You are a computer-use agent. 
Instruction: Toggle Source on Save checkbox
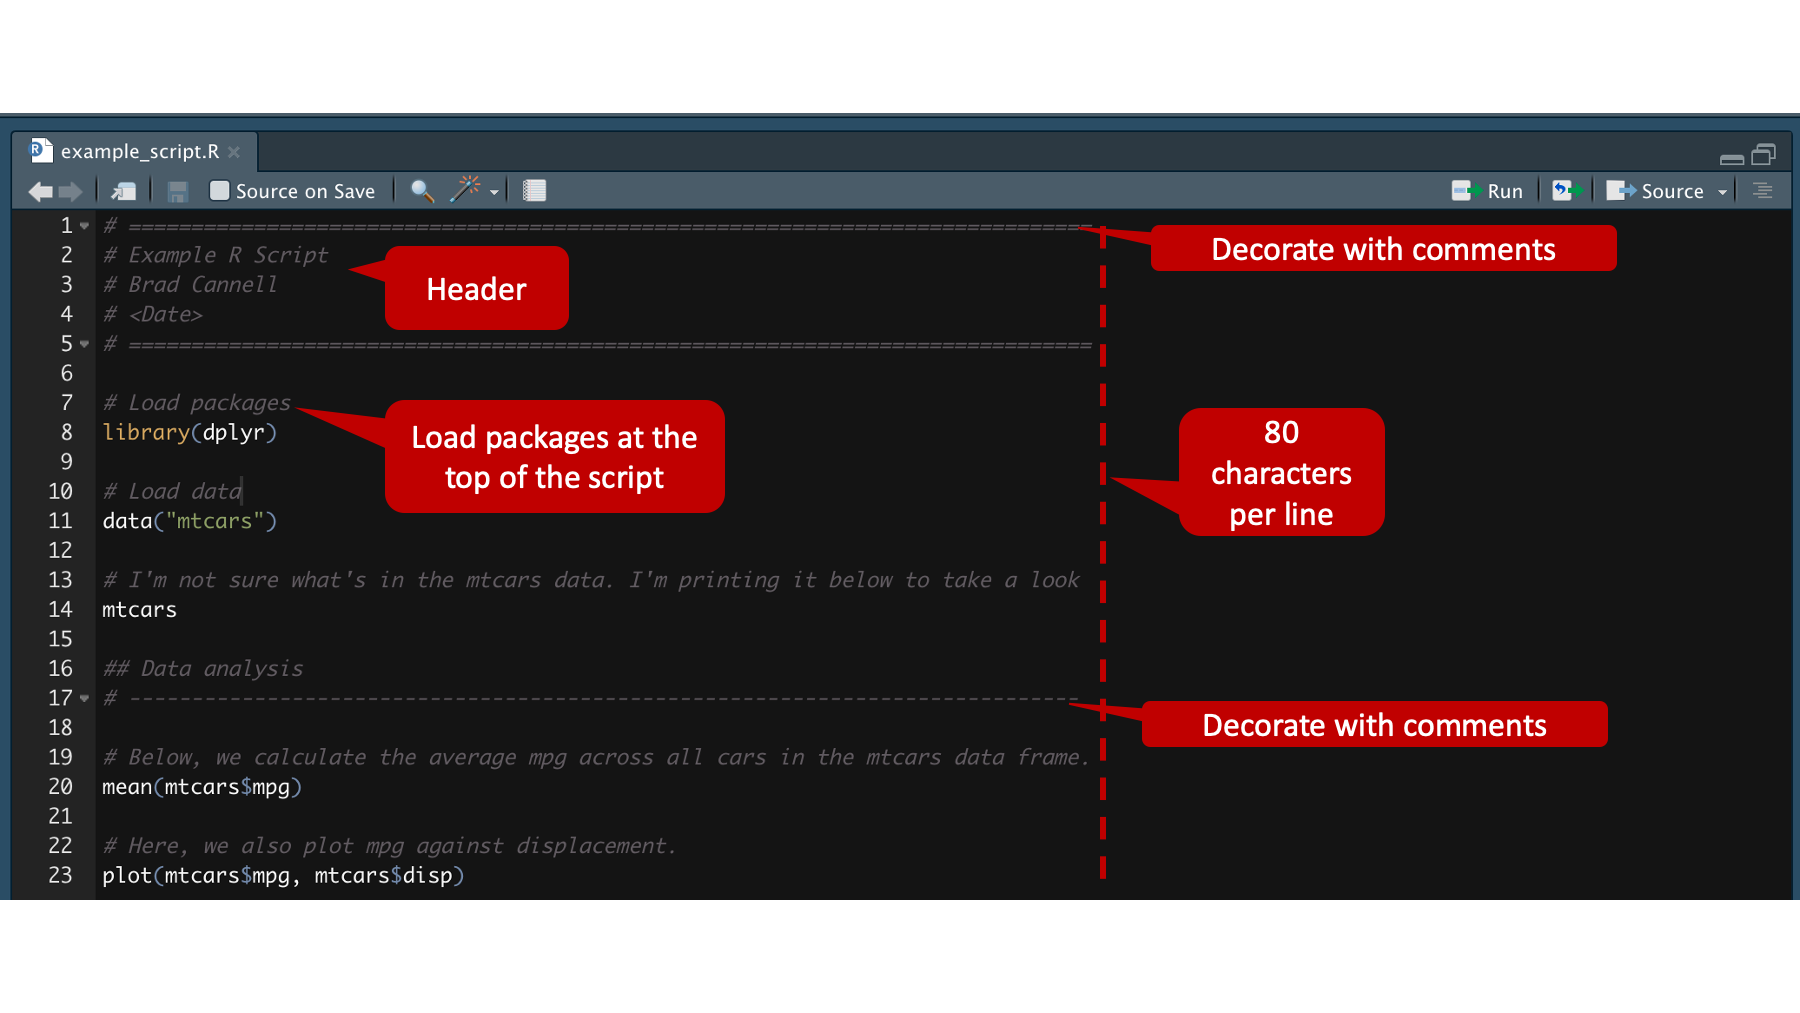219,190
